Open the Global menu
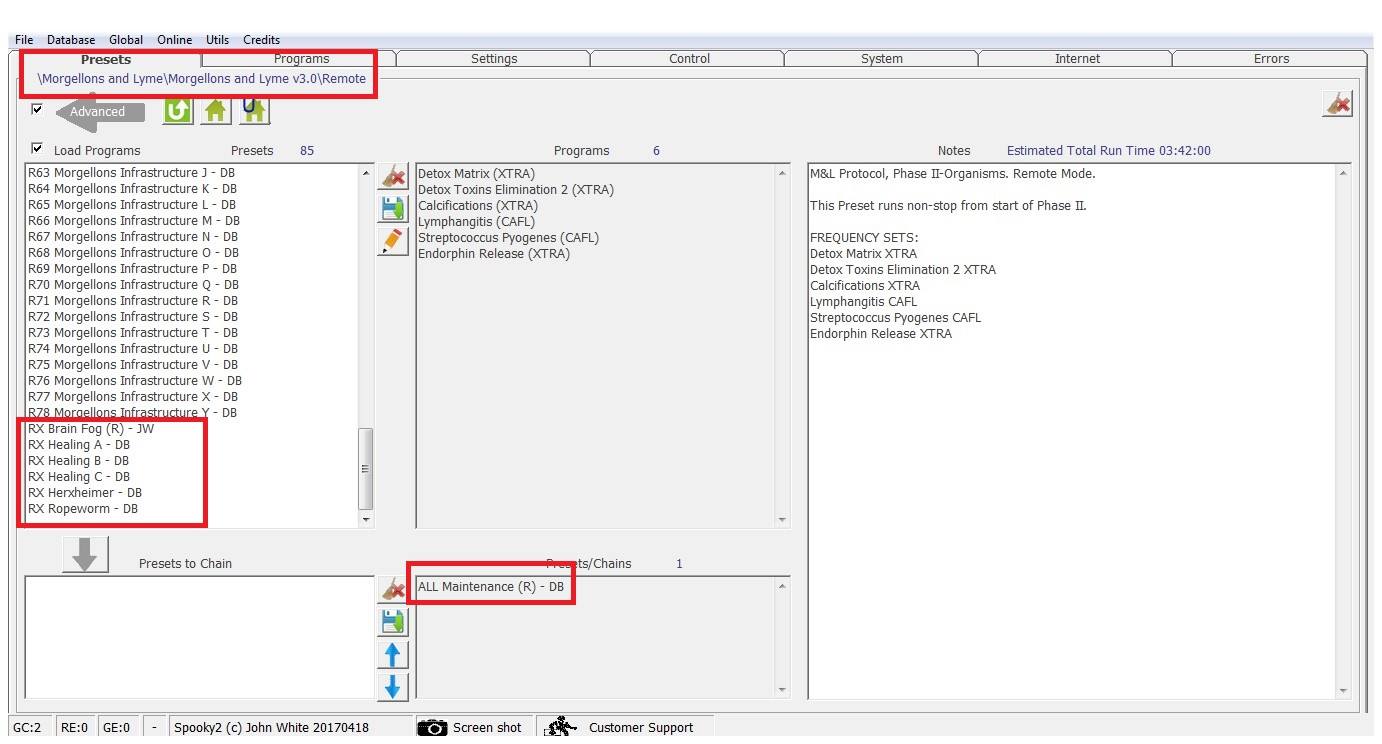The image size is (1382, 744). [x=126, y=40]
